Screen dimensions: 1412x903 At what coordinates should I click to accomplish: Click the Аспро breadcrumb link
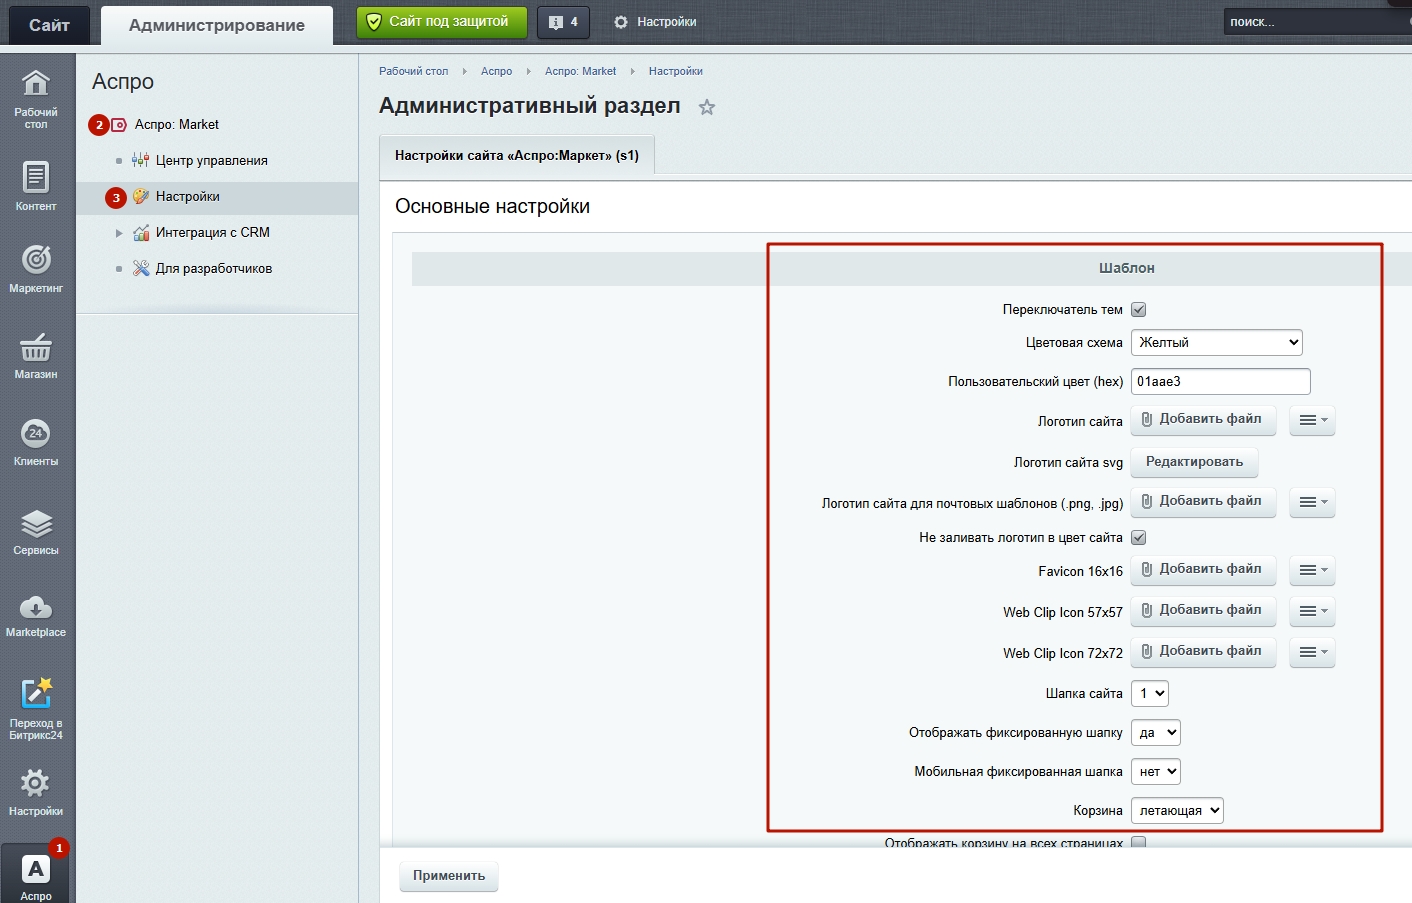pyautogui.click(x=496, y=71)
